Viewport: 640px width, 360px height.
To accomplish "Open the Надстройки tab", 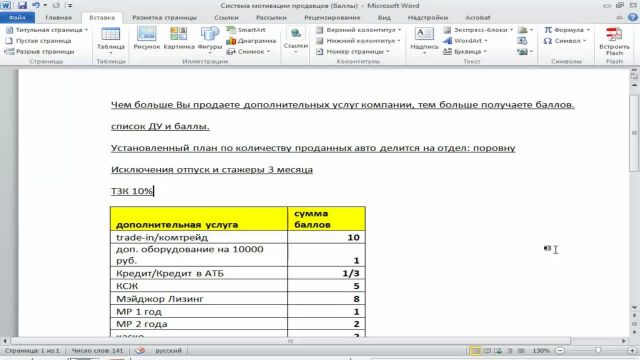I will 427,18.
